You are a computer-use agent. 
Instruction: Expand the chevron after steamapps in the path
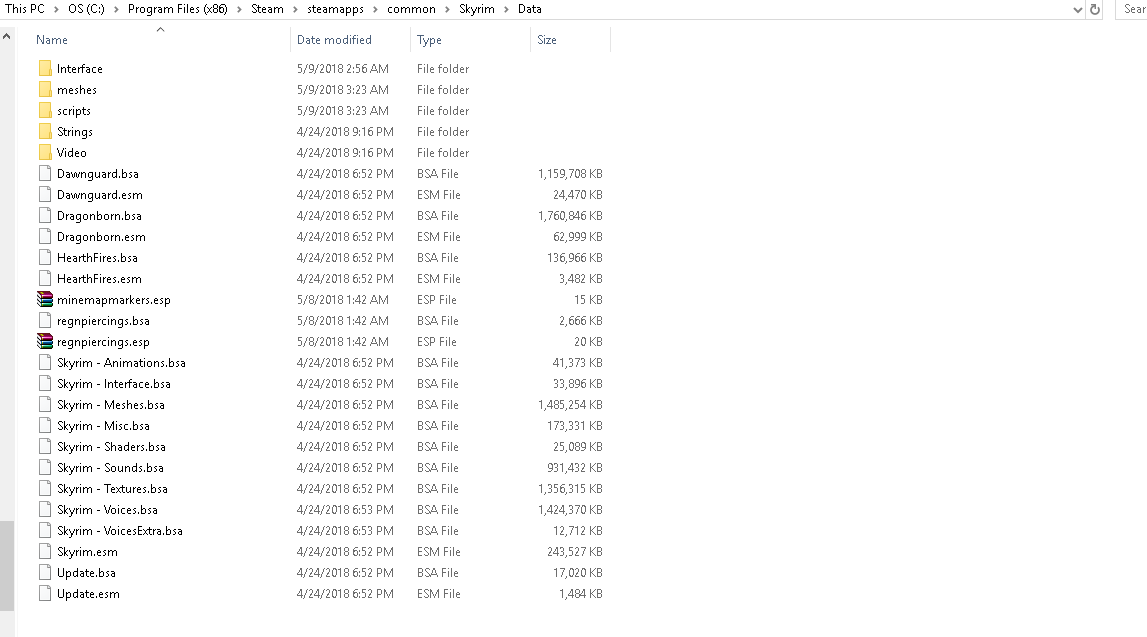point(375,10)
